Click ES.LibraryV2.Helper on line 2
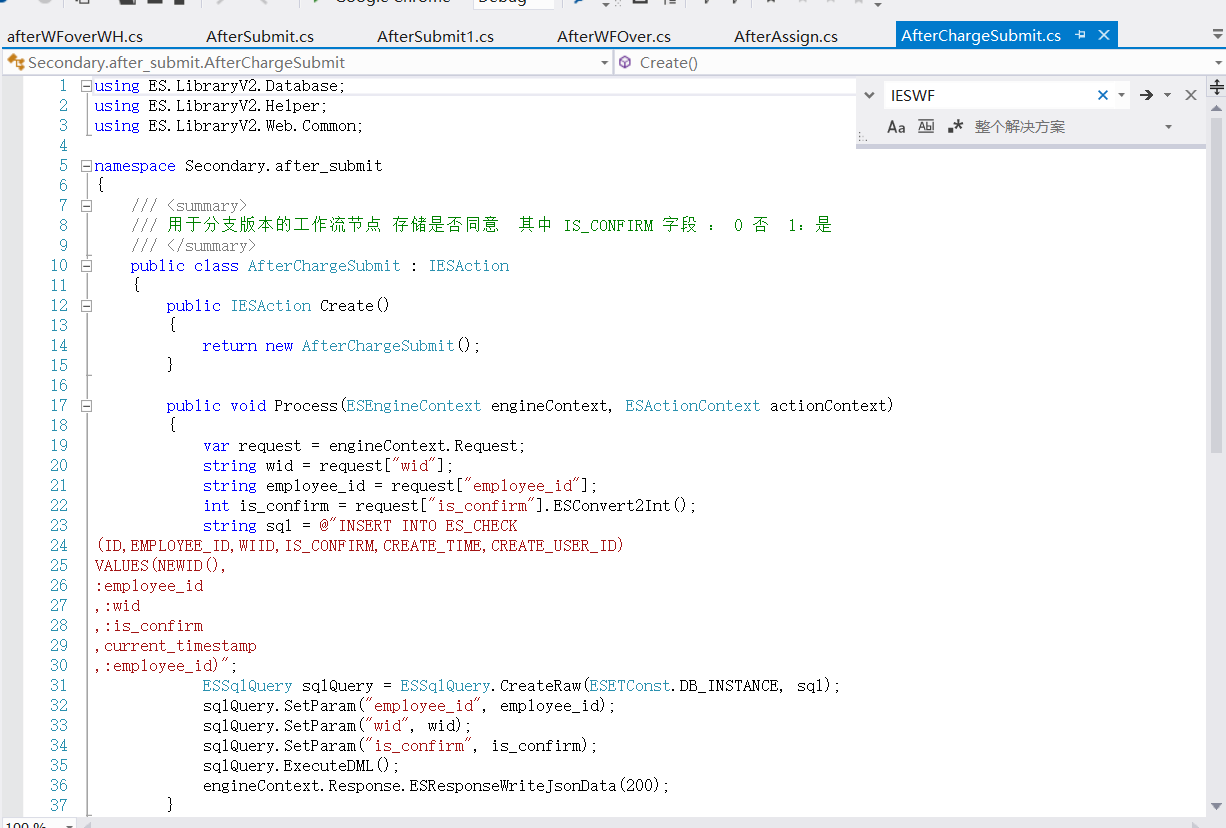This screenshot has height=828, width=1226. point(233,106)
